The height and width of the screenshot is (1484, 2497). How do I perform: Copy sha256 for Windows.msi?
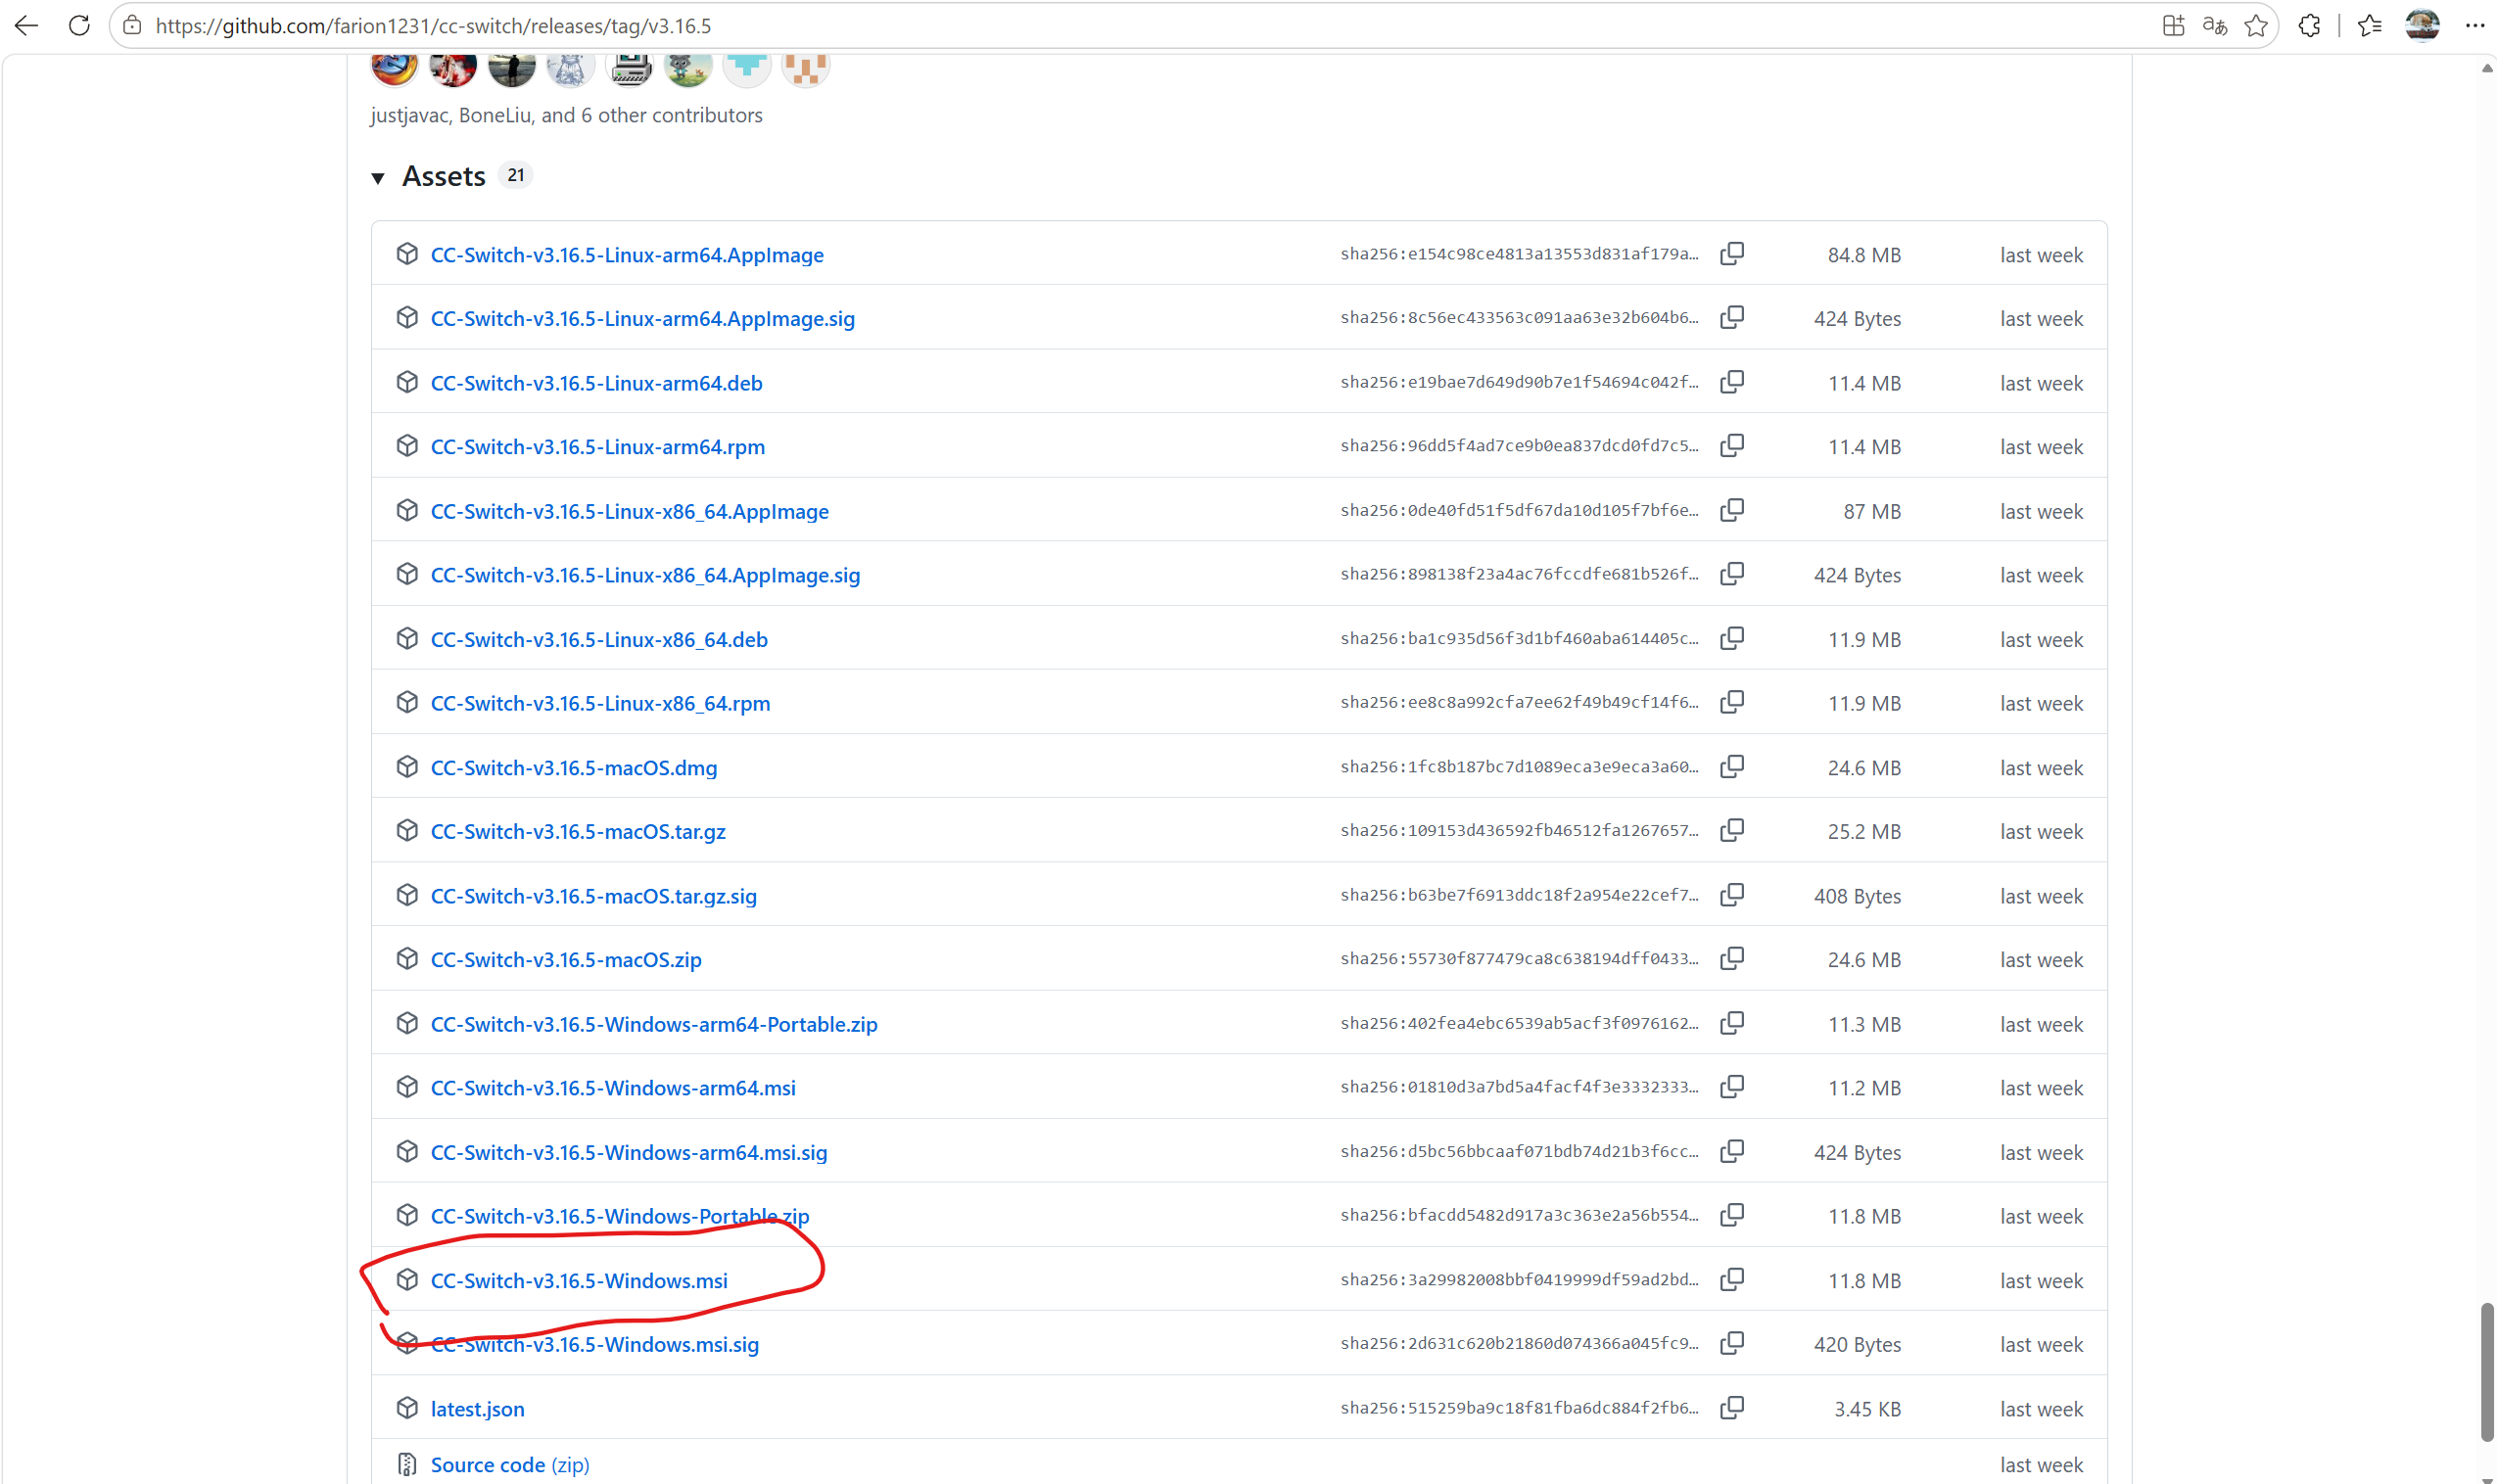coord(1732,1280)
